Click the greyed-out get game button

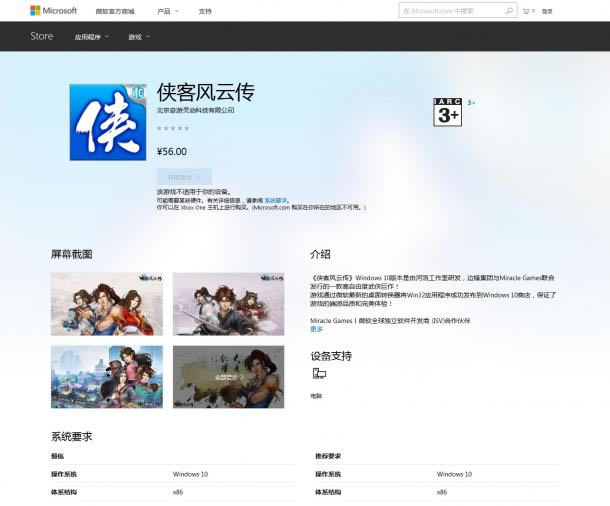coord(184,176)
